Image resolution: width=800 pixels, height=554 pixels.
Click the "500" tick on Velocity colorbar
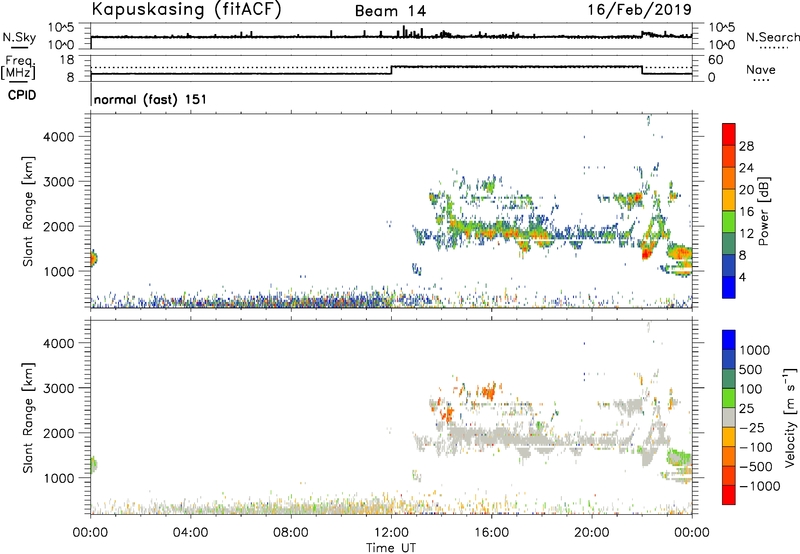[751, 370]
